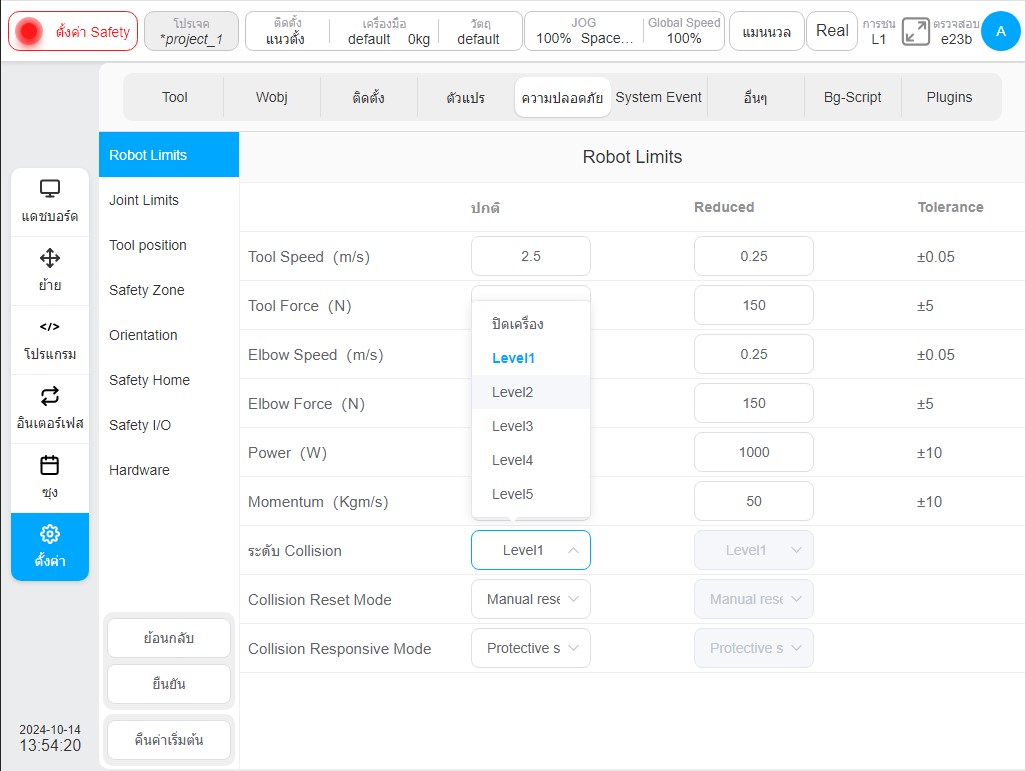Click the ตั้งค่า Safety button
Image resolution: width=1025 pixels, height=771 pixels.
pos(73,31)
